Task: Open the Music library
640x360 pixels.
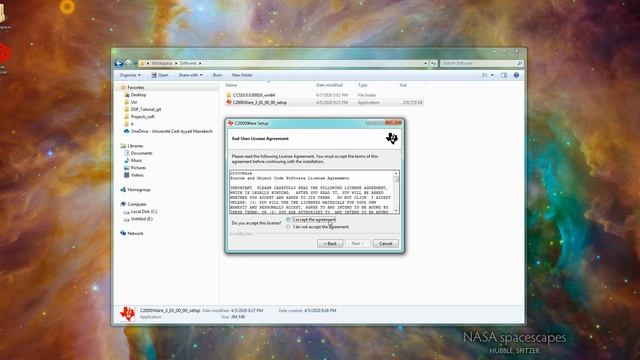Action: pyautogui.click(x=136, y=160)
